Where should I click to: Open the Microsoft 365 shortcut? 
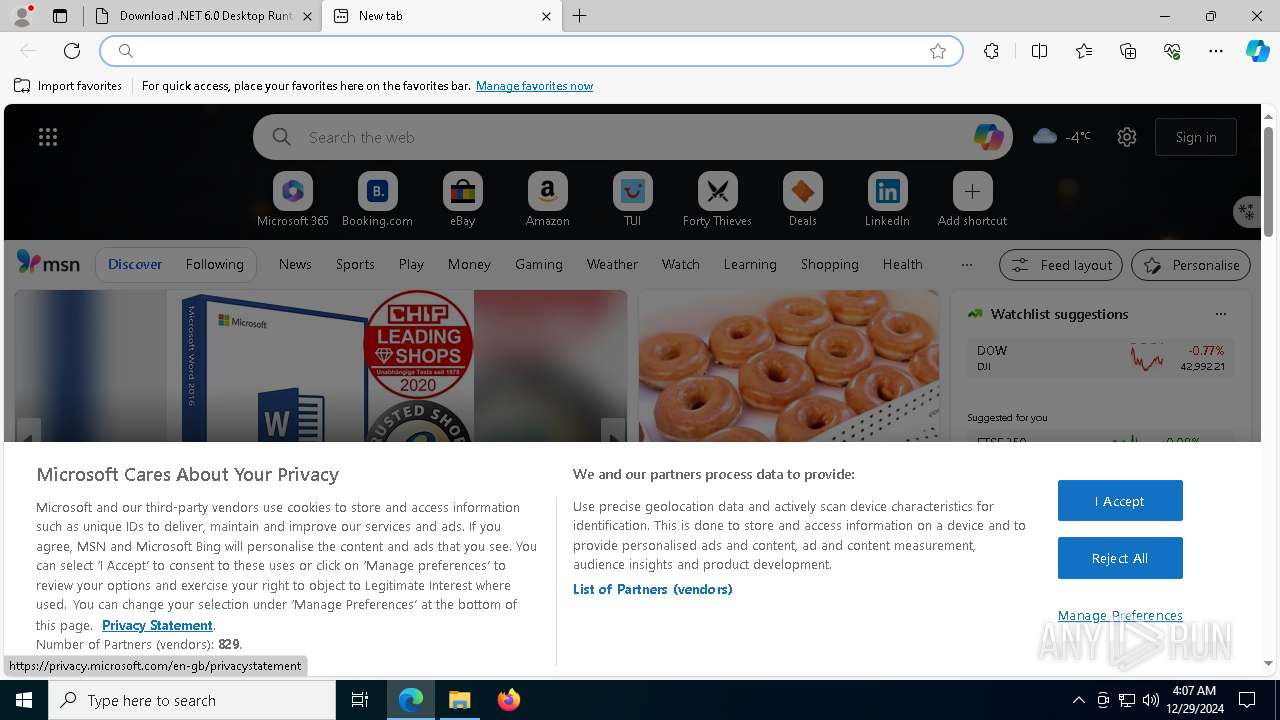coord(293,199)
